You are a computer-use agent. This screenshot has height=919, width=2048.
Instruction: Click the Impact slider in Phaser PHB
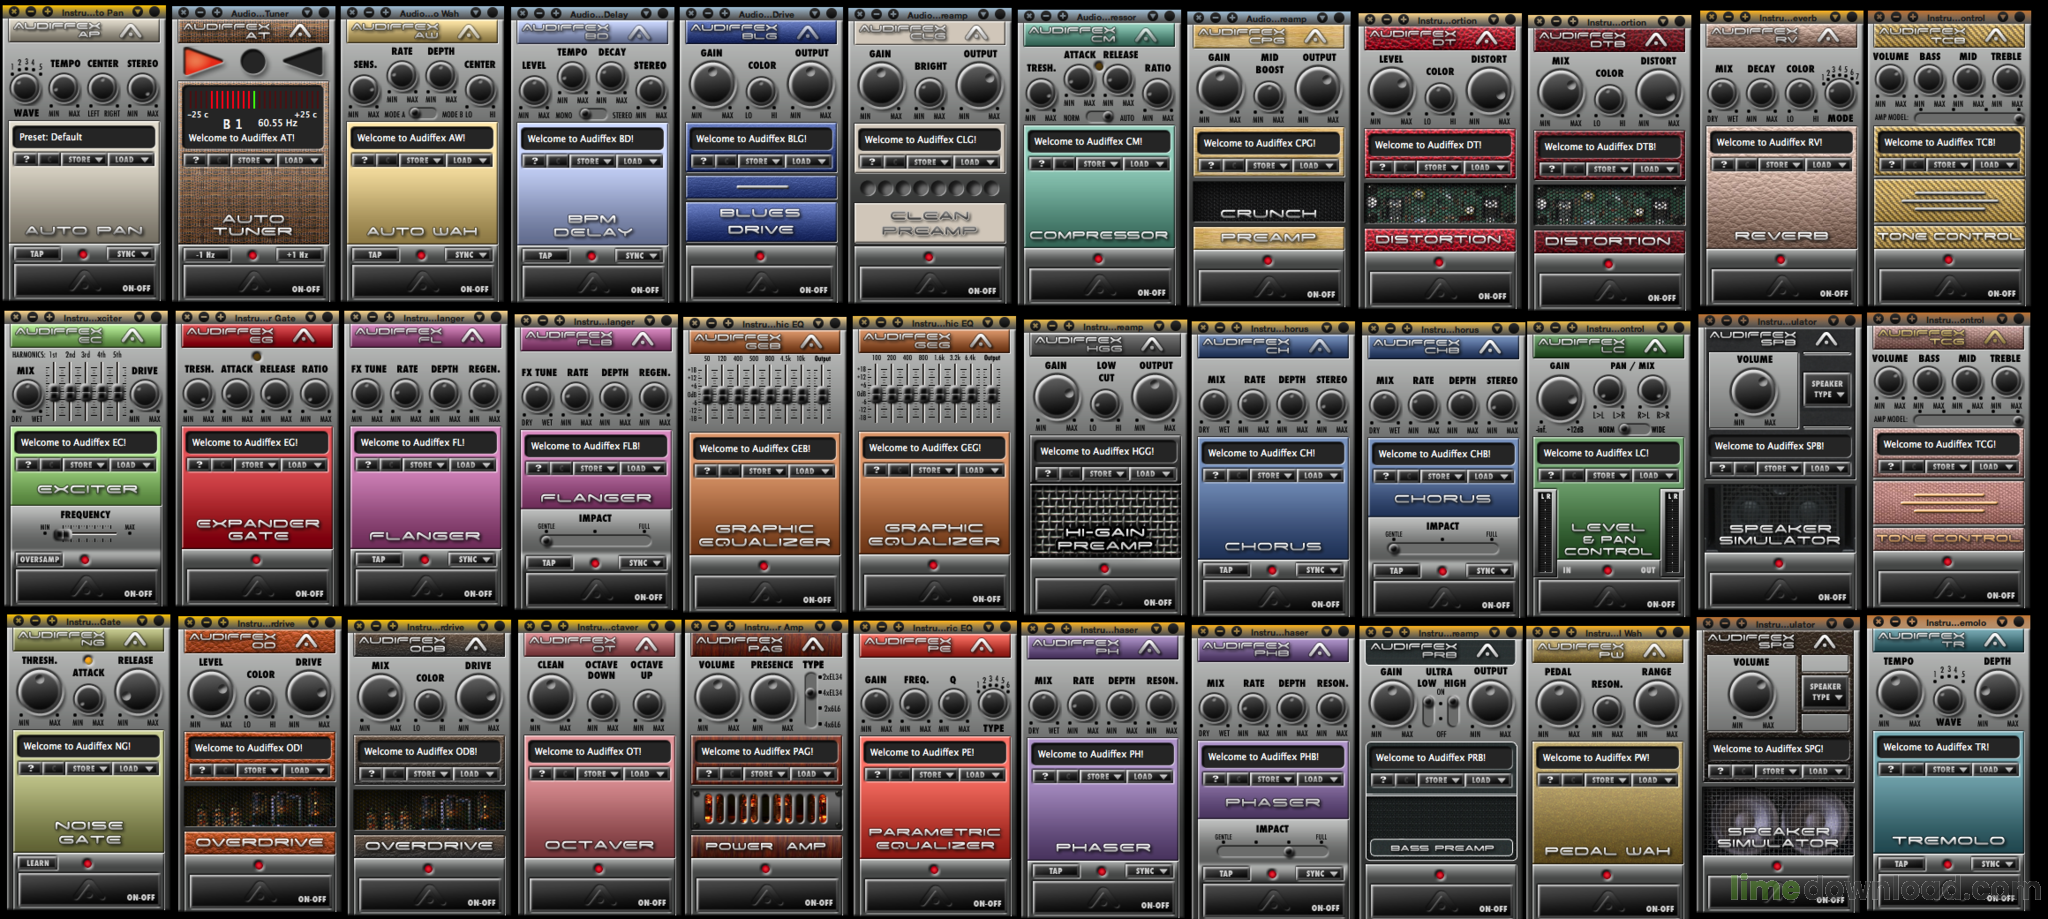coord(1272,852)
